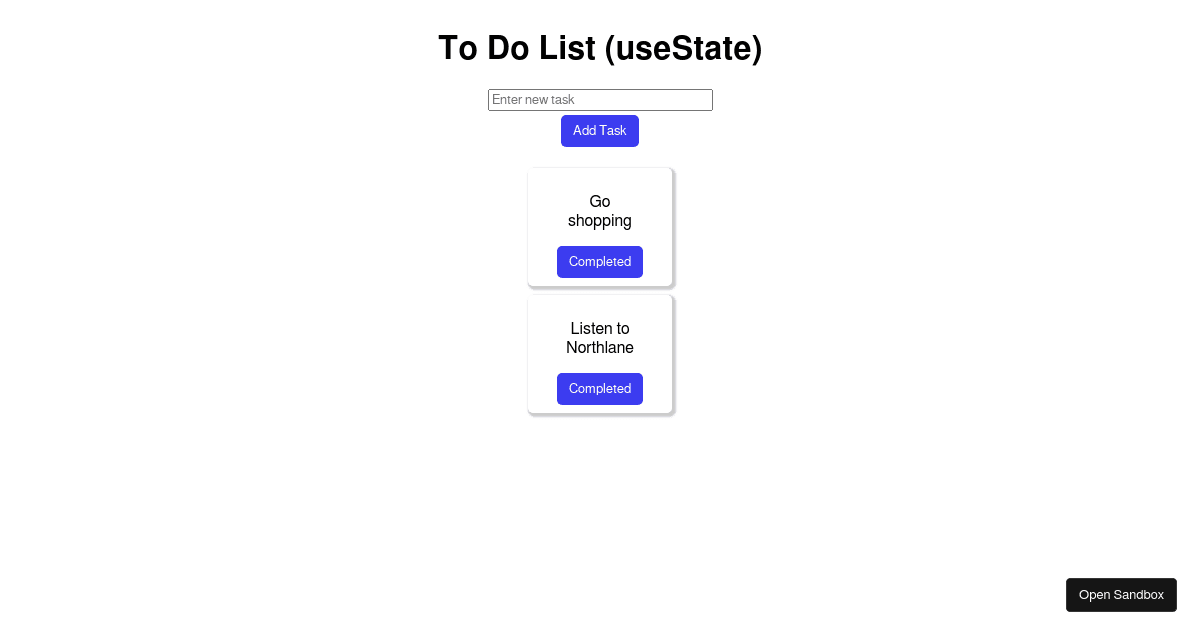Click the 'To Do List (useState)' heading
This screenshot has height=630, width=1200.
[x=600, y=47]
